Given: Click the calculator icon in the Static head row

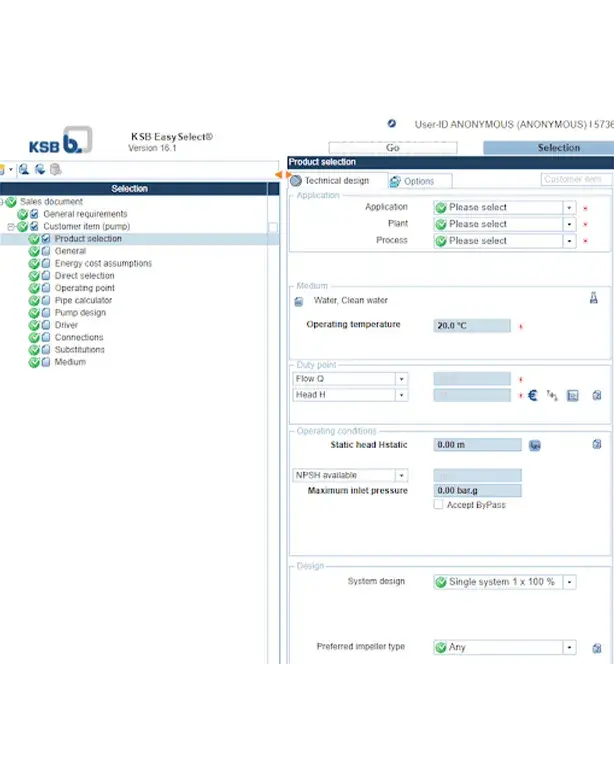Looking at the screenshot, I should click(597, 444).
